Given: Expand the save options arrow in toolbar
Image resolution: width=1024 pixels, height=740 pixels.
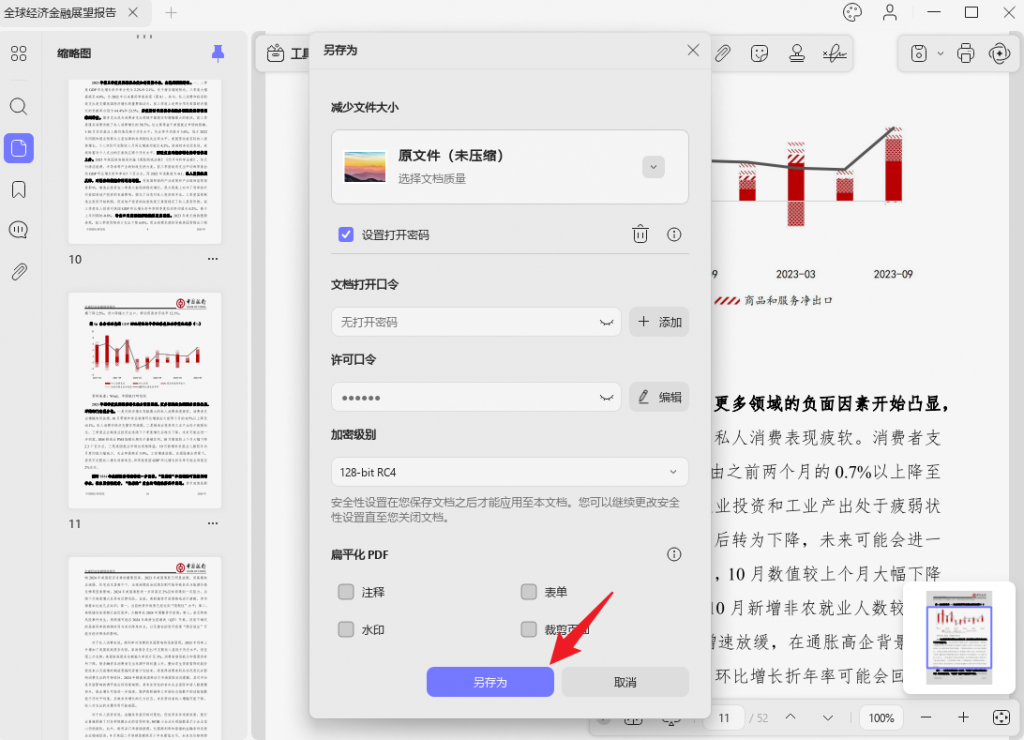Looking at the screenshot, I should tap(940, 53).
